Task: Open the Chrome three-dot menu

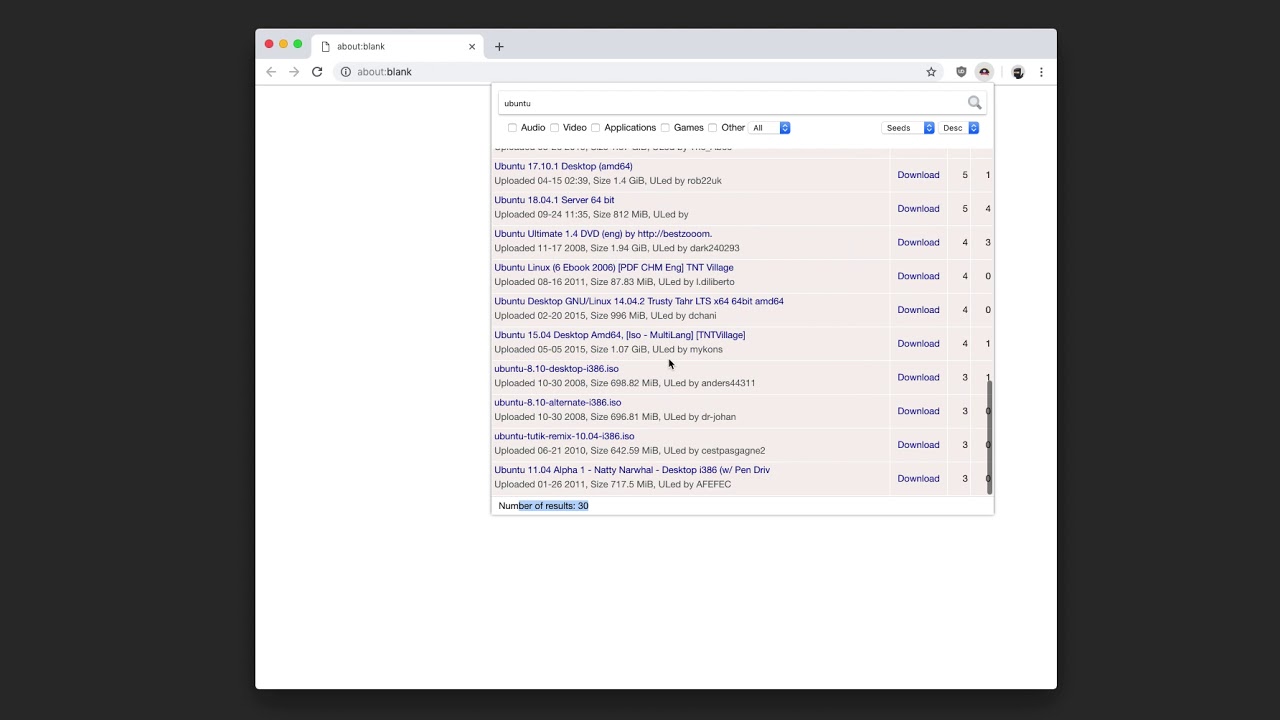Action: (x=1041, y=72)
